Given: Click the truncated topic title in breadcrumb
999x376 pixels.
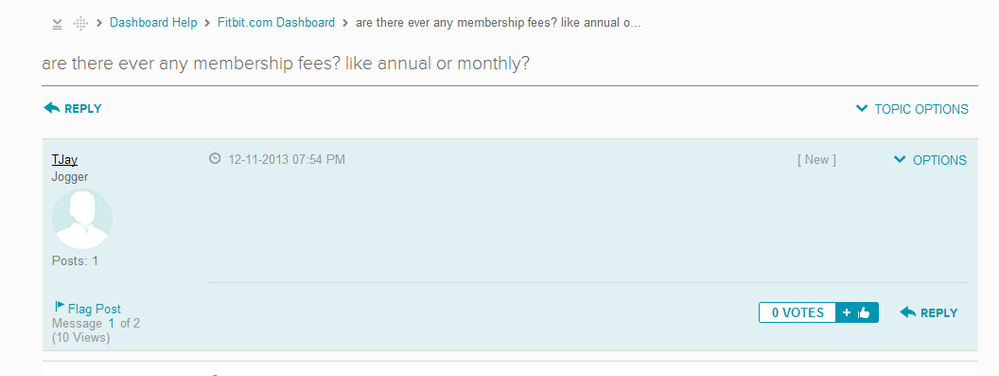Looking at the screenshot, I should point(498,23).
